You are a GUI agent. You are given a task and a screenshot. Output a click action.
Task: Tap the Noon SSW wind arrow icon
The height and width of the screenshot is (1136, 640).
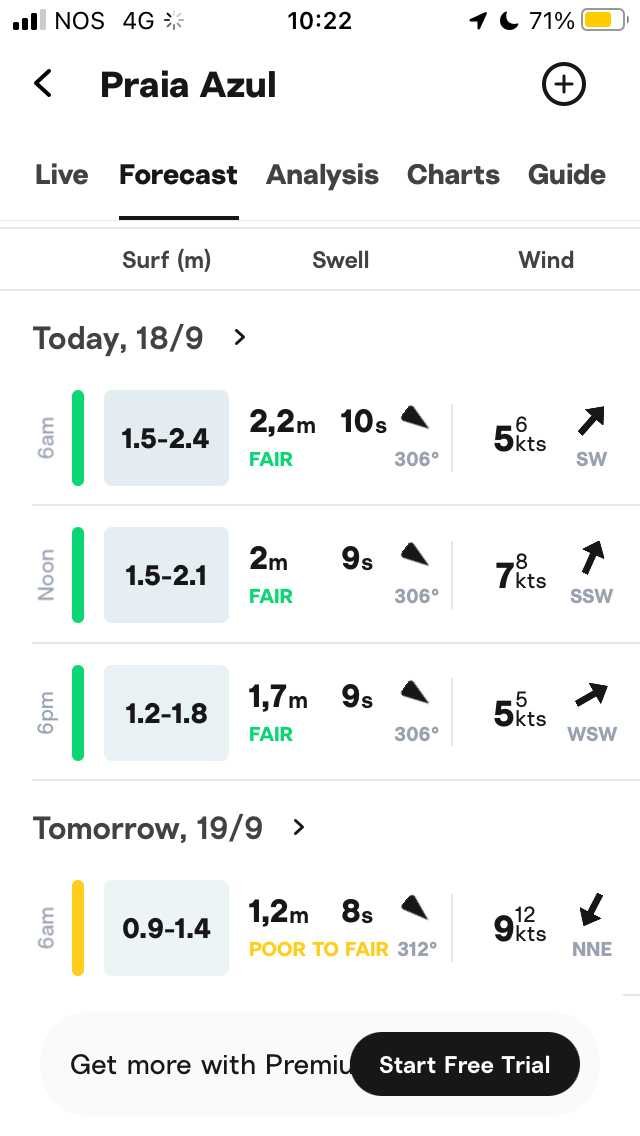[x=591, y=557]
